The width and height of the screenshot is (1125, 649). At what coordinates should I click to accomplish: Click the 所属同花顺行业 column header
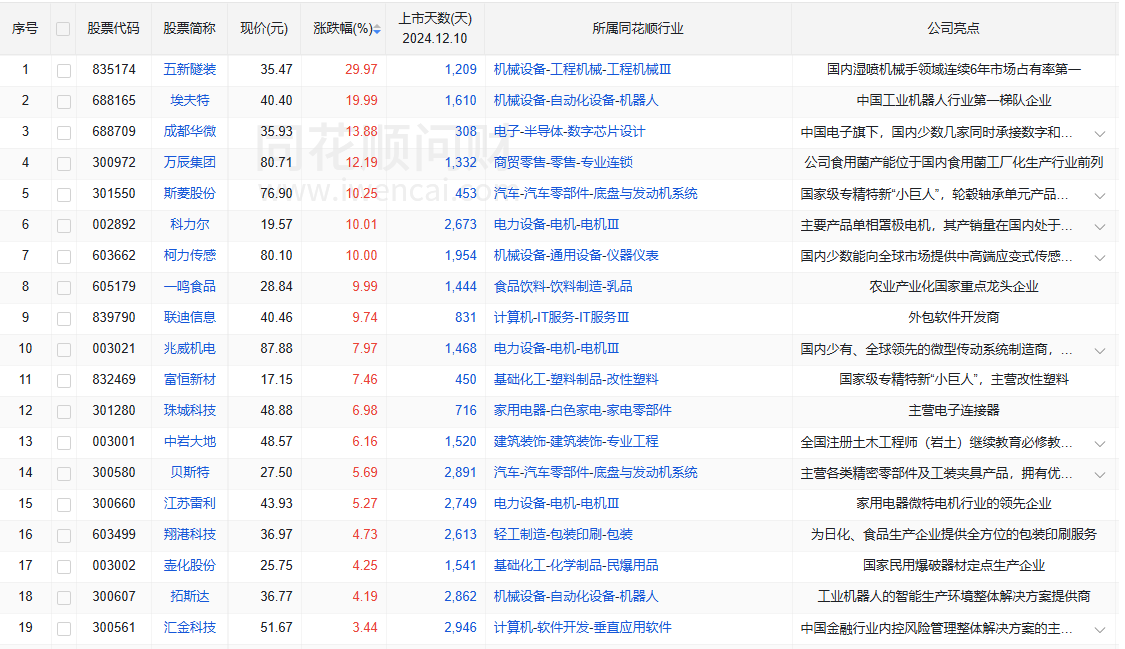pyautogui.click(x=638, y=29)
